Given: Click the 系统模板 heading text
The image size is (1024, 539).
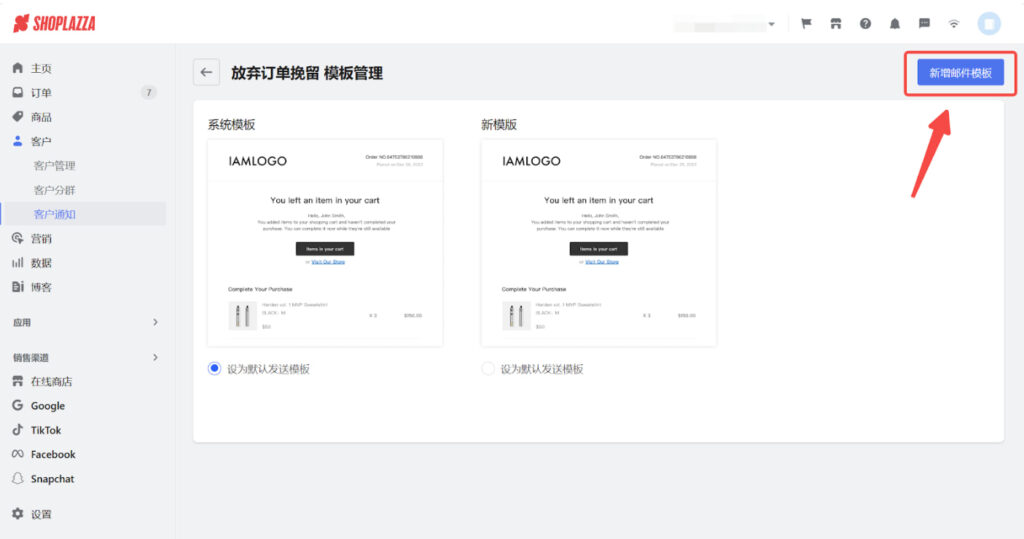Looking at the screenshot, I should pos(231,125).
